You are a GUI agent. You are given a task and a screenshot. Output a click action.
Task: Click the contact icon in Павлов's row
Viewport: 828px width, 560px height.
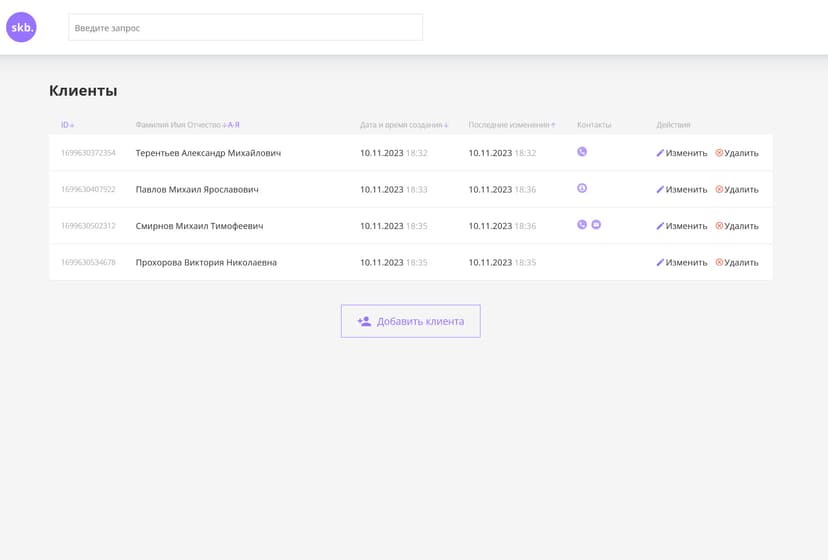(x=582, y=188)
